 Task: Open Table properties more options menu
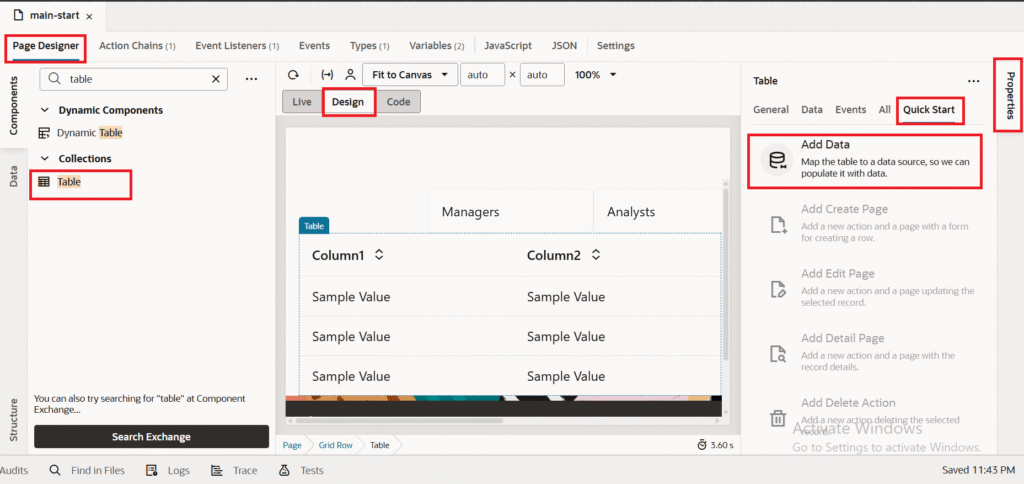click(974, 81)
